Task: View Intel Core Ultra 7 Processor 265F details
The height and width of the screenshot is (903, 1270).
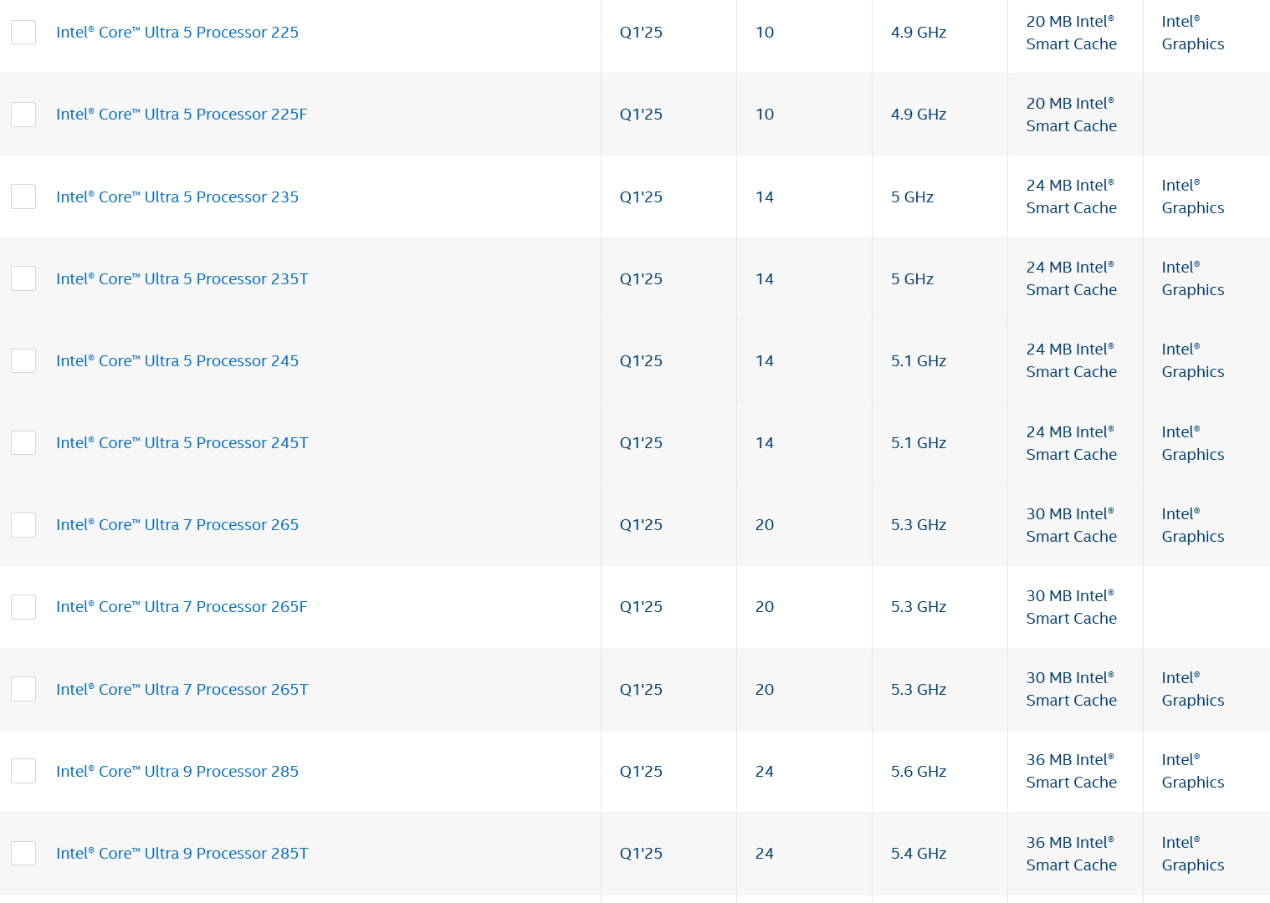Action: pos(181,607)
